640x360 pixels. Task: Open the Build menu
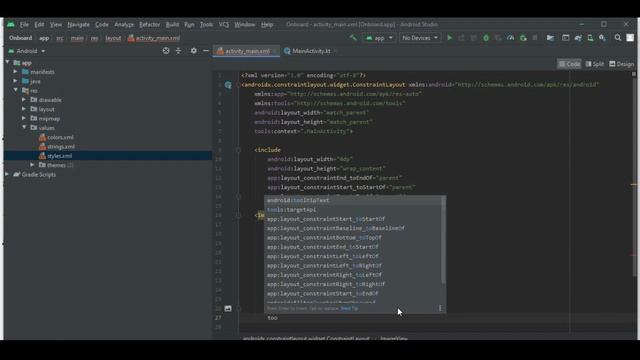(x=172, y=24)
